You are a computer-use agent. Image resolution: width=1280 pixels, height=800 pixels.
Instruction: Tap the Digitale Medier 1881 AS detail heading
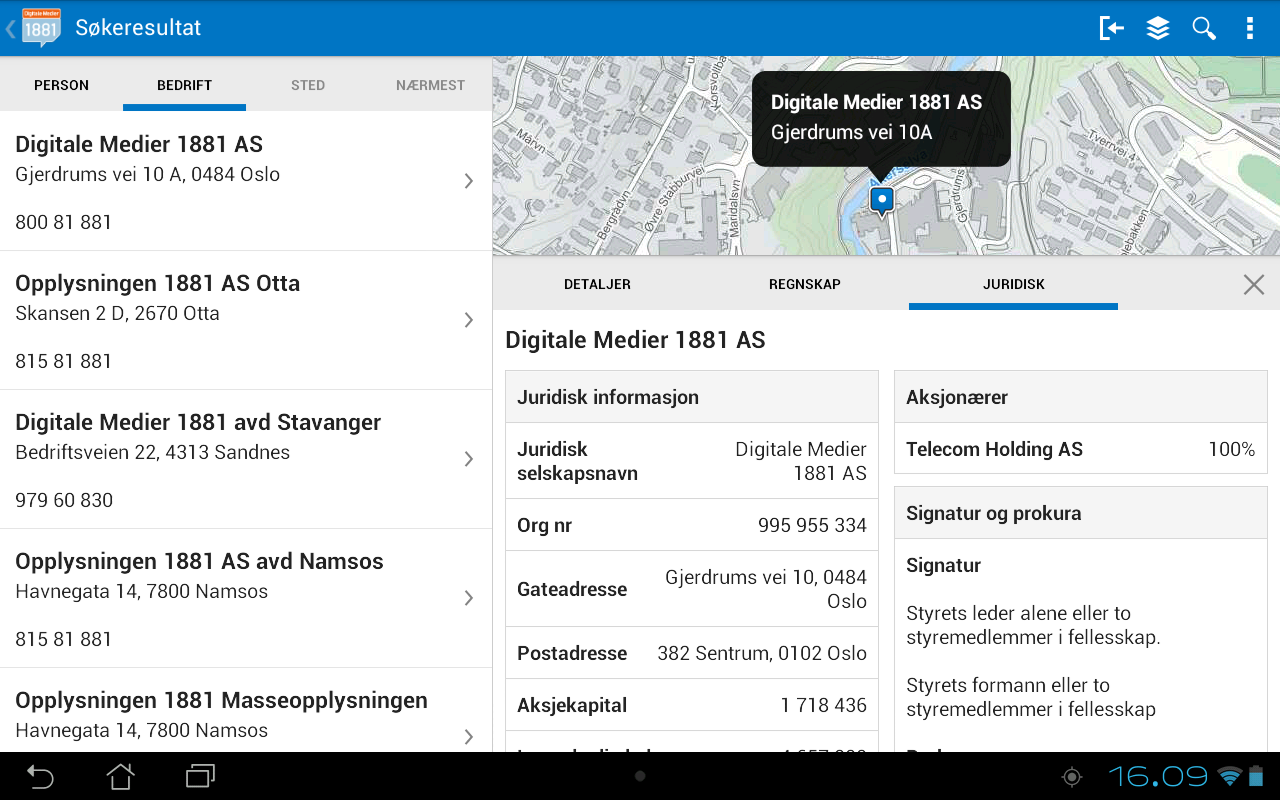click(636, 340)
